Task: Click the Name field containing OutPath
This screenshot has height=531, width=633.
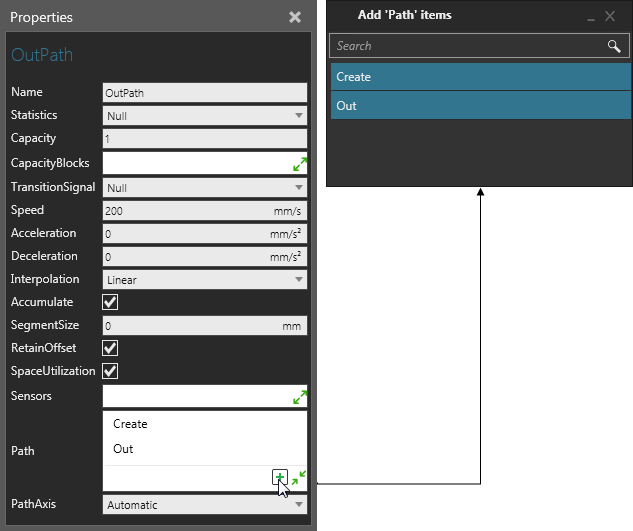Action: (x=205, y=92)
